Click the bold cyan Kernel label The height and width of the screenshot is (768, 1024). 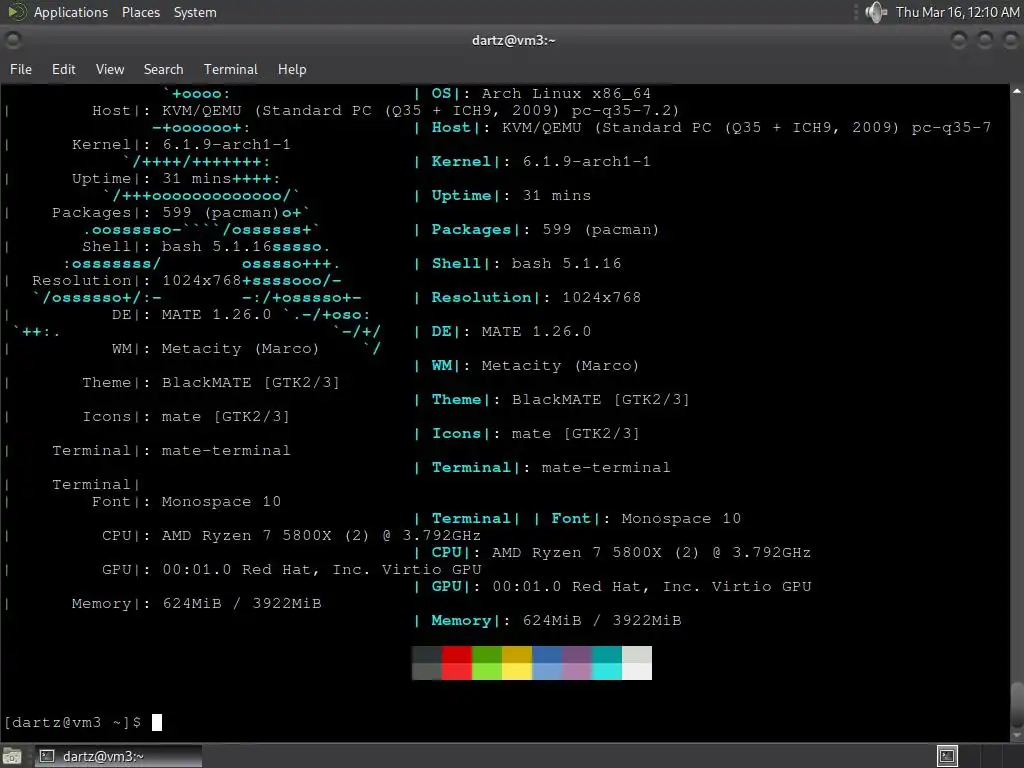point(461,161)
